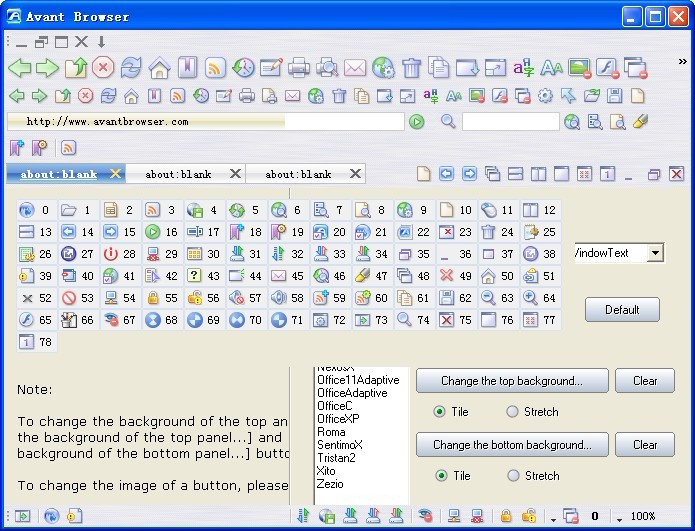Select Zezio skin in list

coord(330,484)
